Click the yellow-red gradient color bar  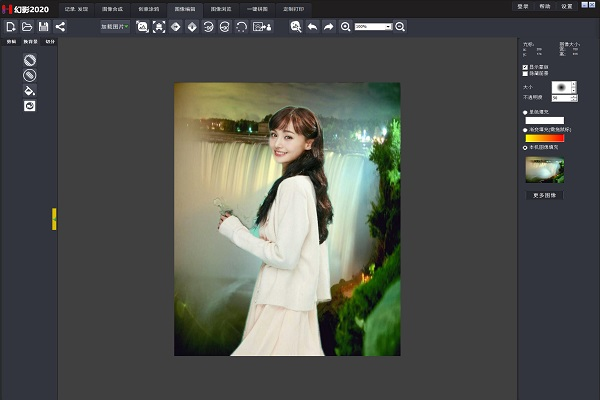(545, 138)
